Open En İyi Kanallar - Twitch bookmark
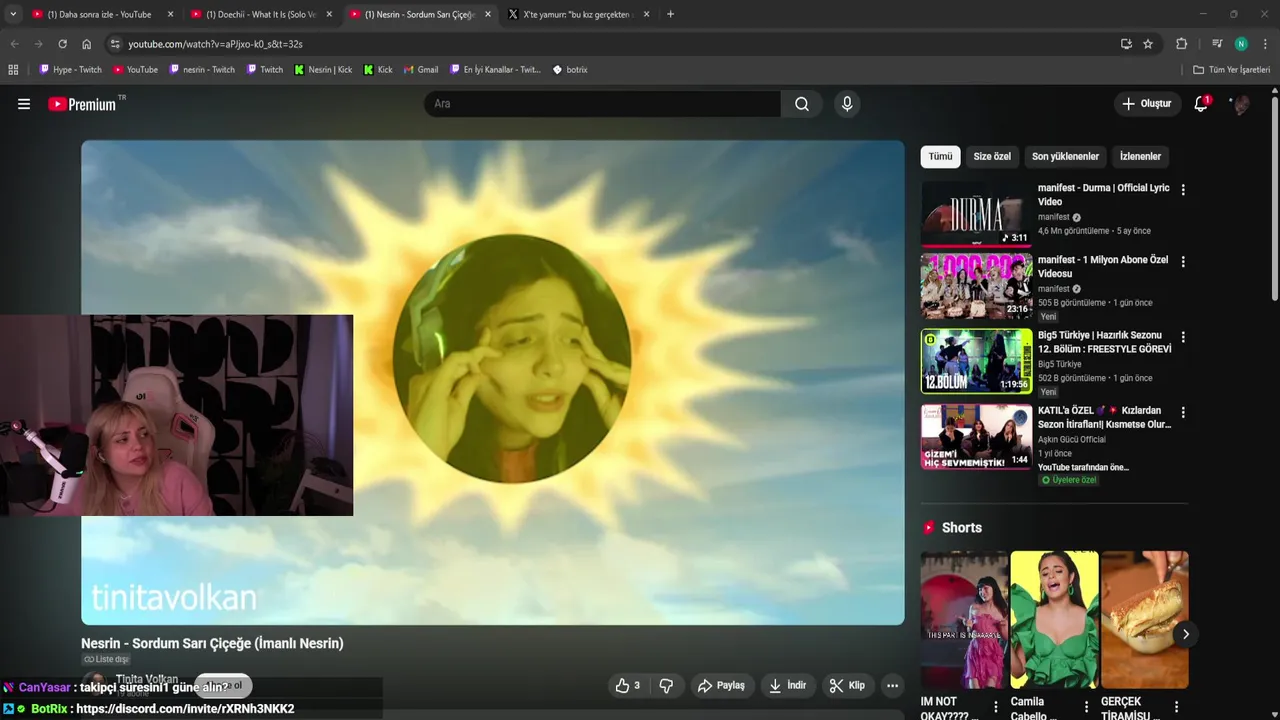Screen dimensions: 1280x720 tap(495, 70)
